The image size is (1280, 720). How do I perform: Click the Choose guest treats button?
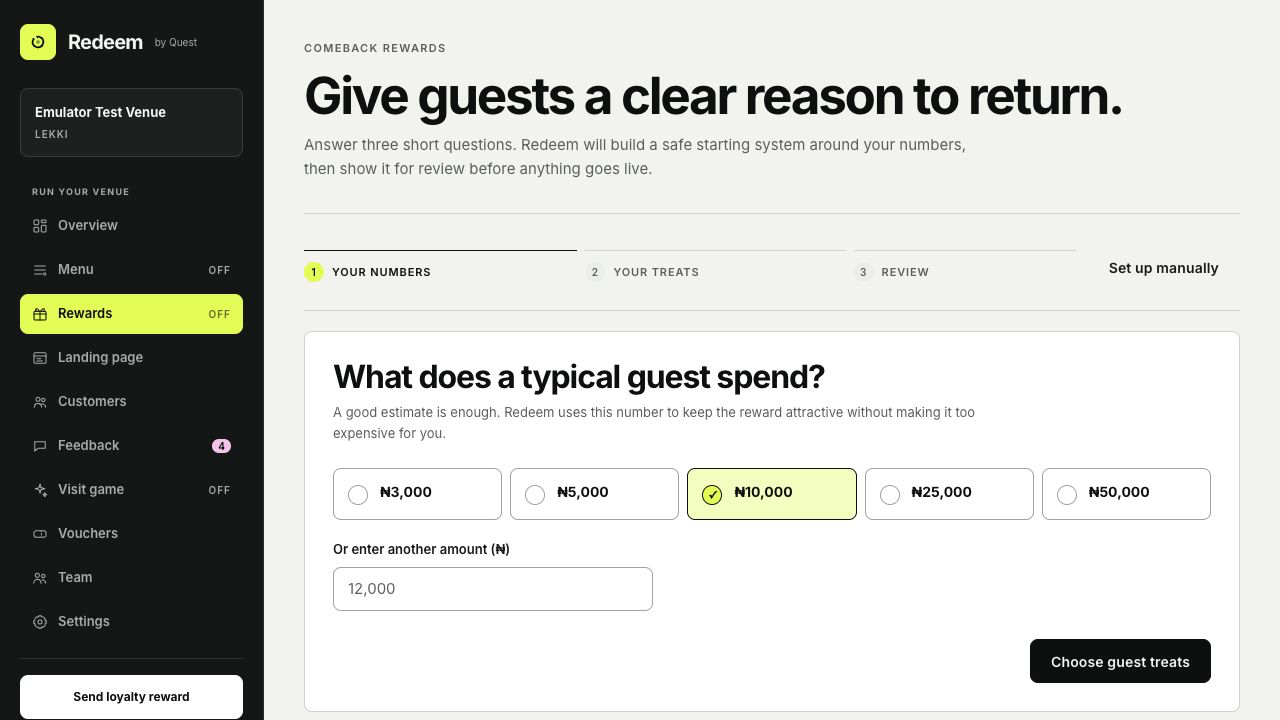[1120, 661]
